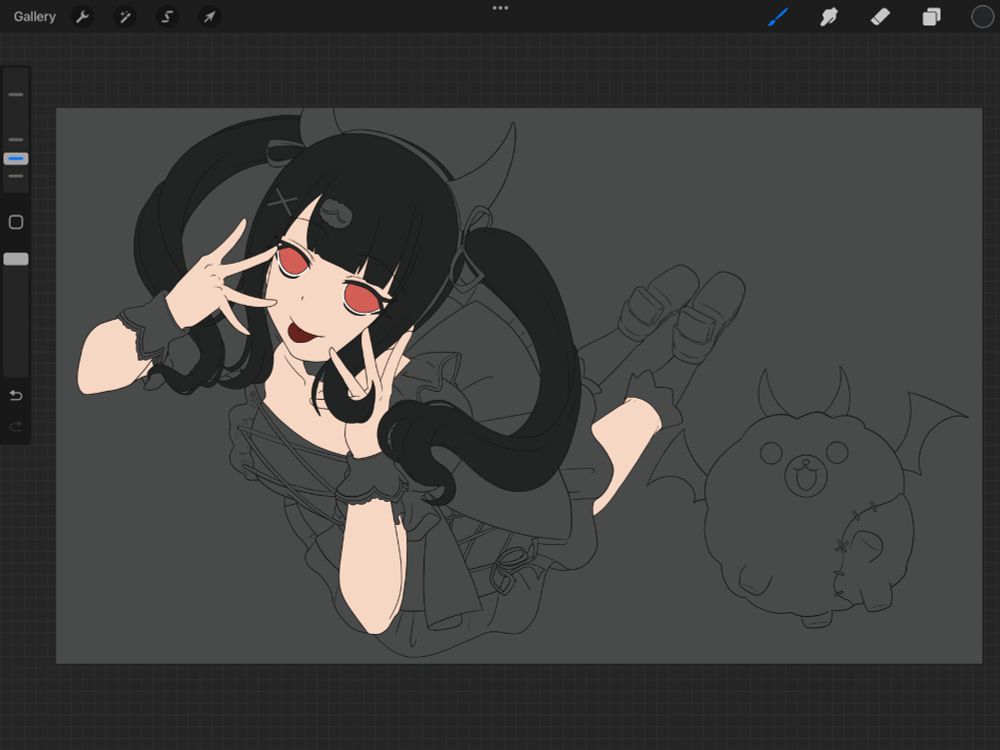Tap the plush bat creature on canvas
The height and width of the screenshot is (750, 1000).
(x=808, y=499)
